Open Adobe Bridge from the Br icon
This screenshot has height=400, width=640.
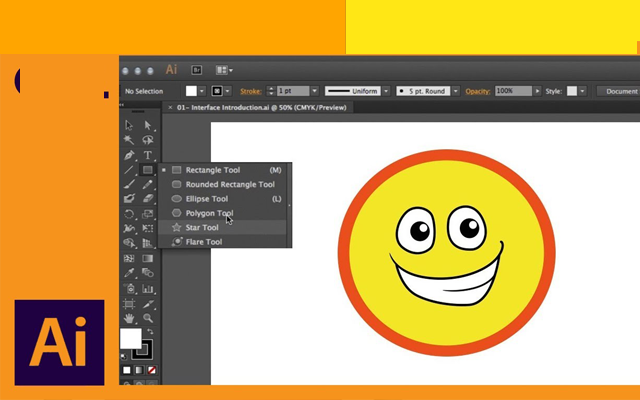(197, 70)
